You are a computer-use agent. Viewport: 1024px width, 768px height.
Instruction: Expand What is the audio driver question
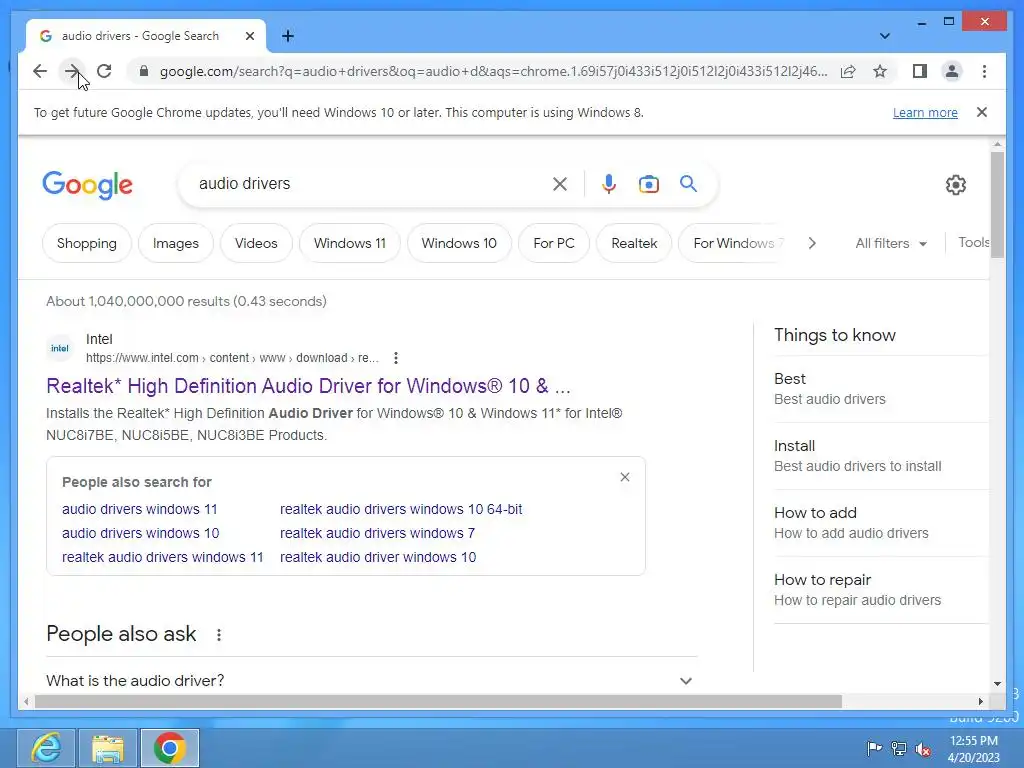coord(370,680)
